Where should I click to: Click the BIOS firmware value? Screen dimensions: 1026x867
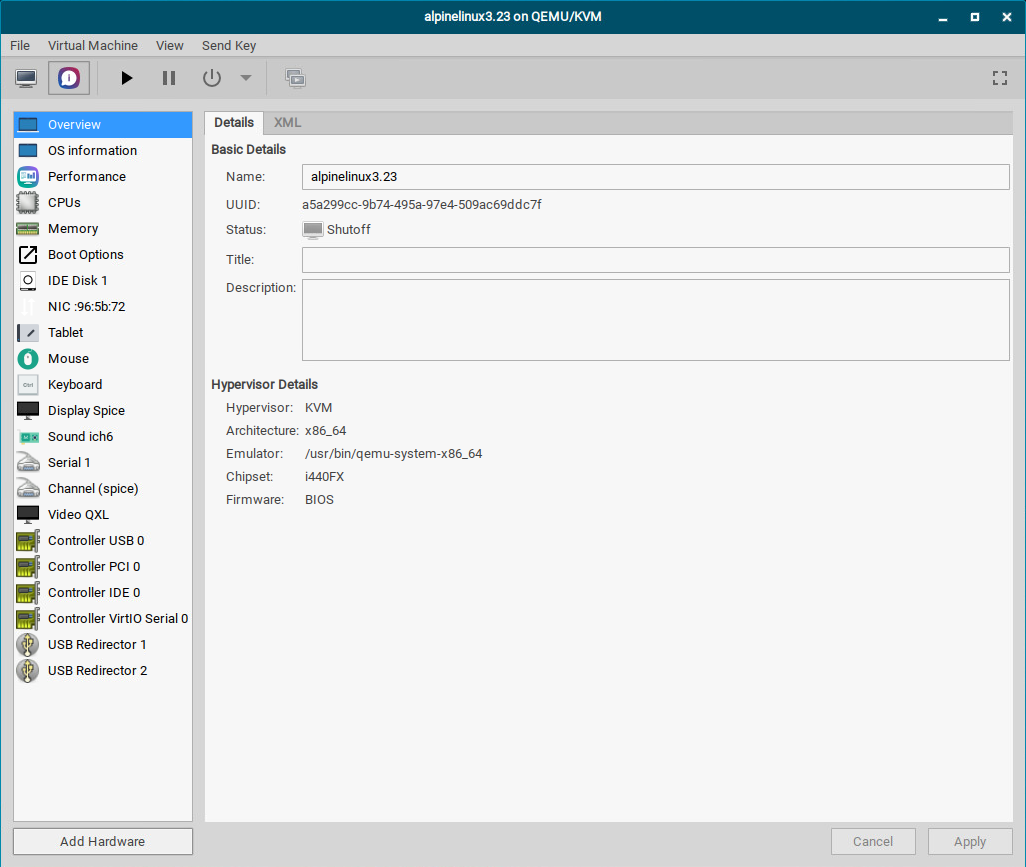(319, 500)
